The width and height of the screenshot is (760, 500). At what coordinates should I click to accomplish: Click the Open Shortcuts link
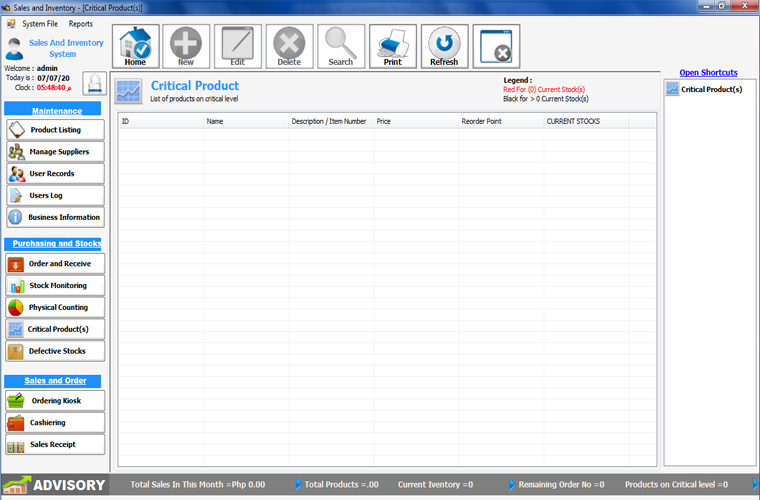tap(708, 73)
